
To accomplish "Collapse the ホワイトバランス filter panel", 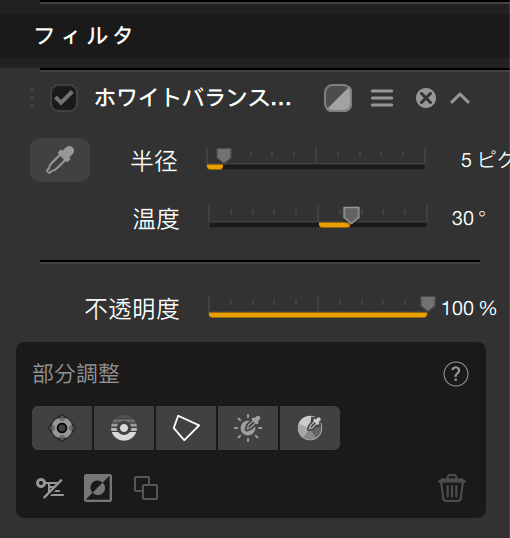I will 460,98.
